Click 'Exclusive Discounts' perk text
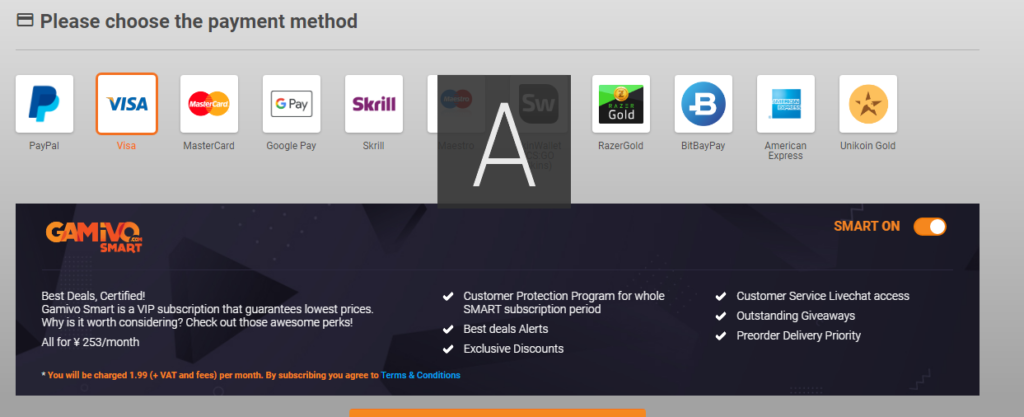This screenshot has height=417, width=1024. [x=513, y=348]
